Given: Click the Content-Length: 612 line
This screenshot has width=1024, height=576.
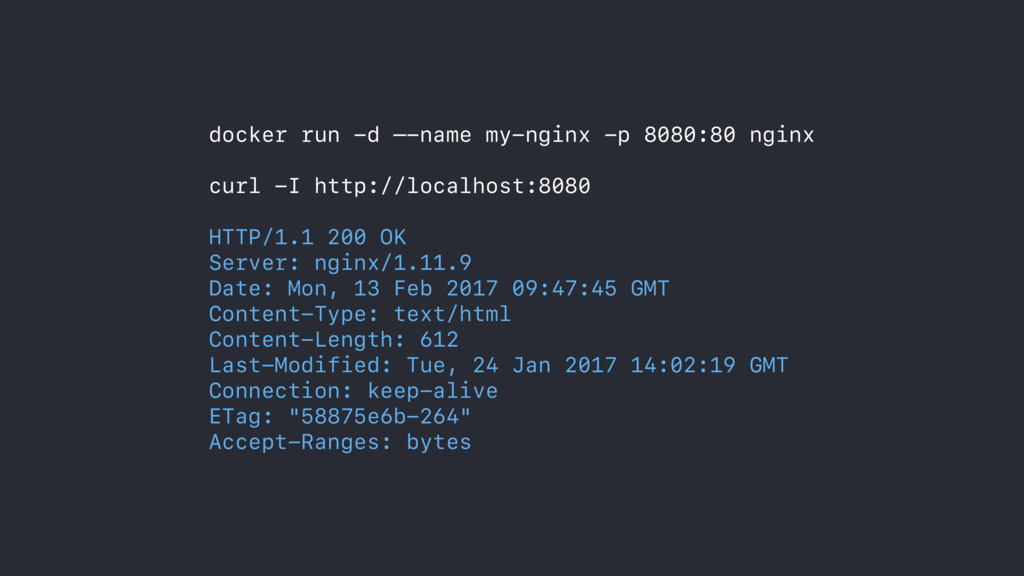Looking at the screenshot, I should click(334, 340).
